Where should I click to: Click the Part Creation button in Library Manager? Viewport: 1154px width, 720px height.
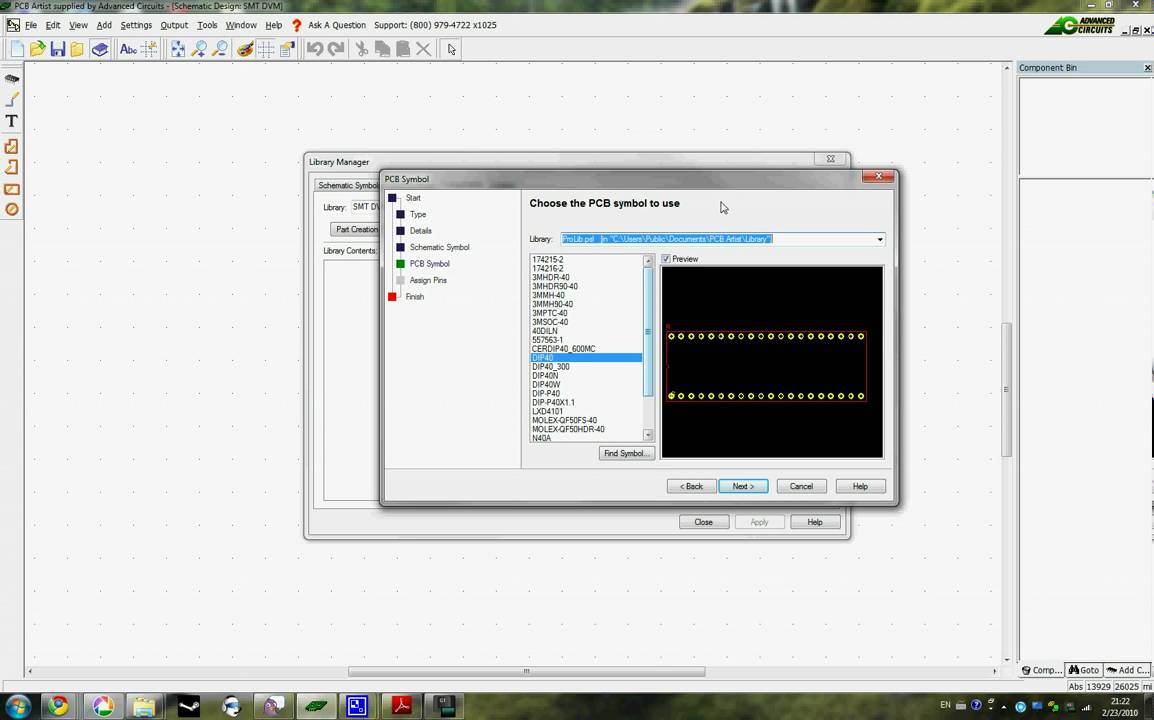click(x=355, y=230)
